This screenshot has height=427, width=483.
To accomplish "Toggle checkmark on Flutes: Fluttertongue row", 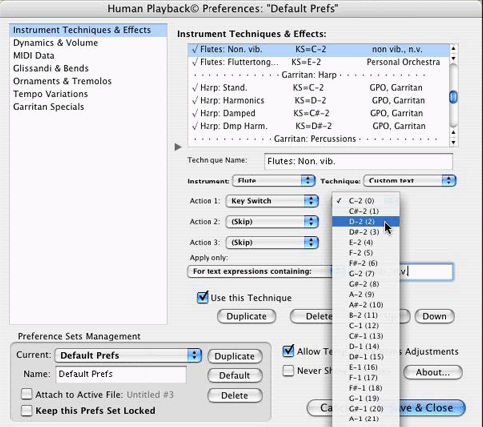I will 195,62.
